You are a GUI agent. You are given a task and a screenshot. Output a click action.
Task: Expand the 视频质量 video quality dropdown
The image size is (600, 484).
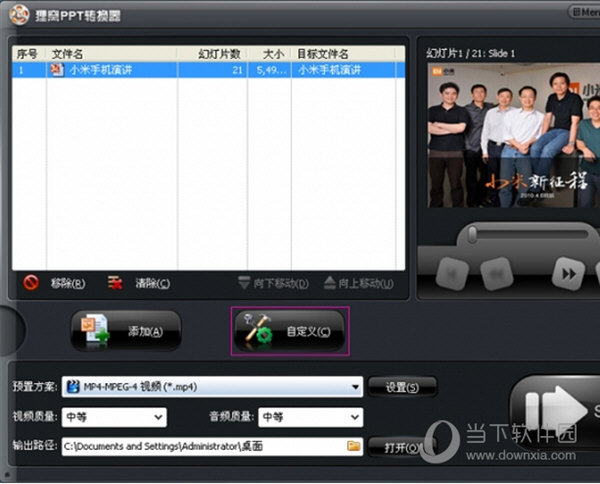(x=158, y=417)
